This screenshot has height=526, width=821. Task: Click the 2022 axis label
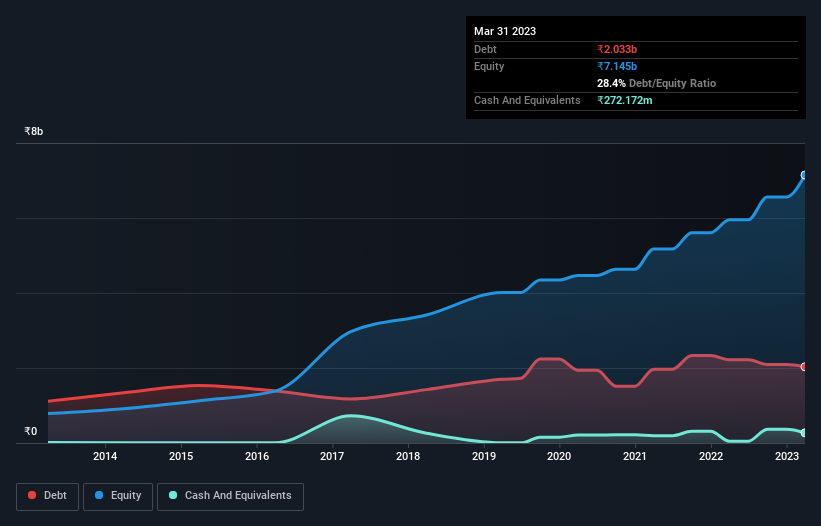coord(711,456)
